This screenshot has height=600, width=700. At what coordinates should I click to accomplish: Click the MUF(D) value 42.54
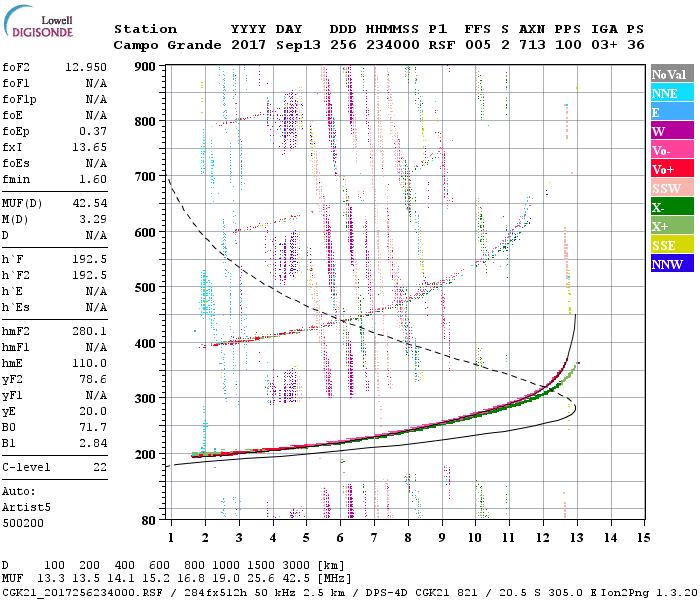[90, 203]
